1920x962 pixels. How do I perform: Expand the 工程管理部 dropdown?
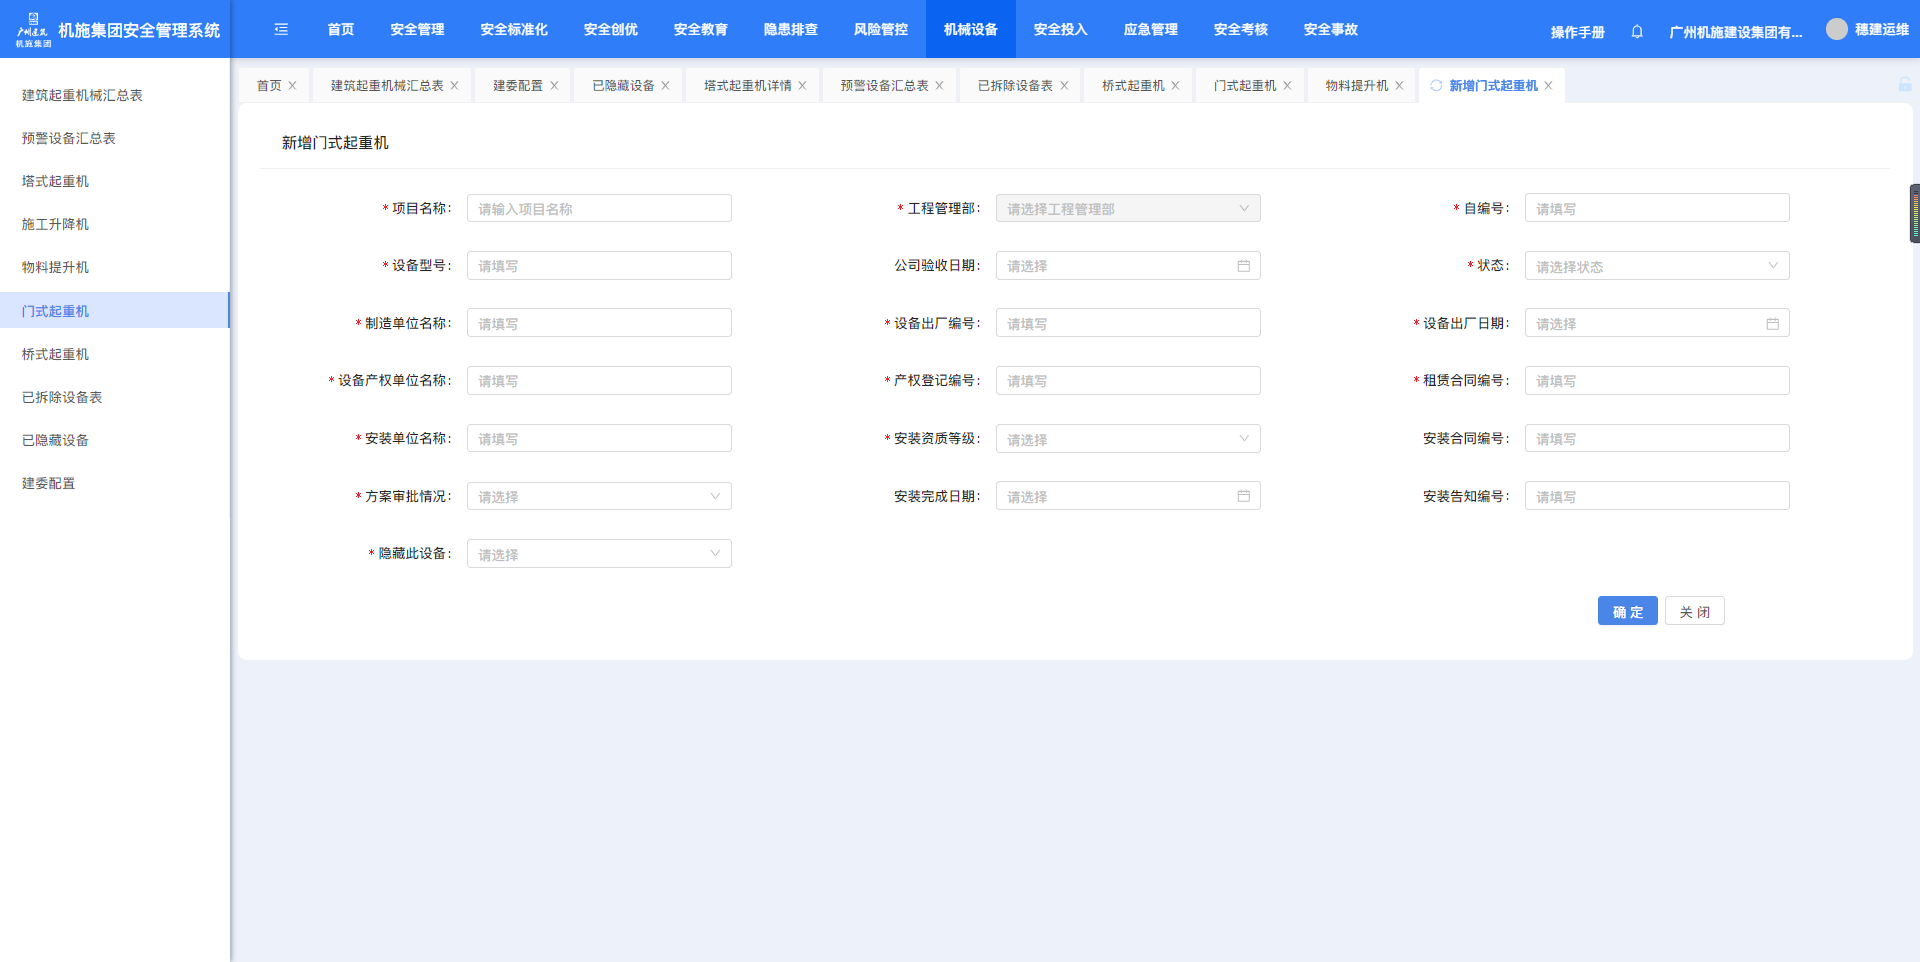coord(1127,209)
